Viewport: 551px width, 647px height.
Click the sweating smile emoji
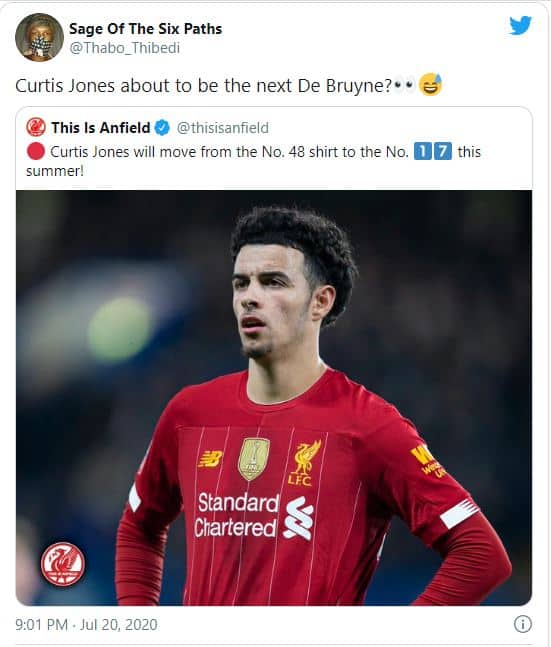coord(430,85)
